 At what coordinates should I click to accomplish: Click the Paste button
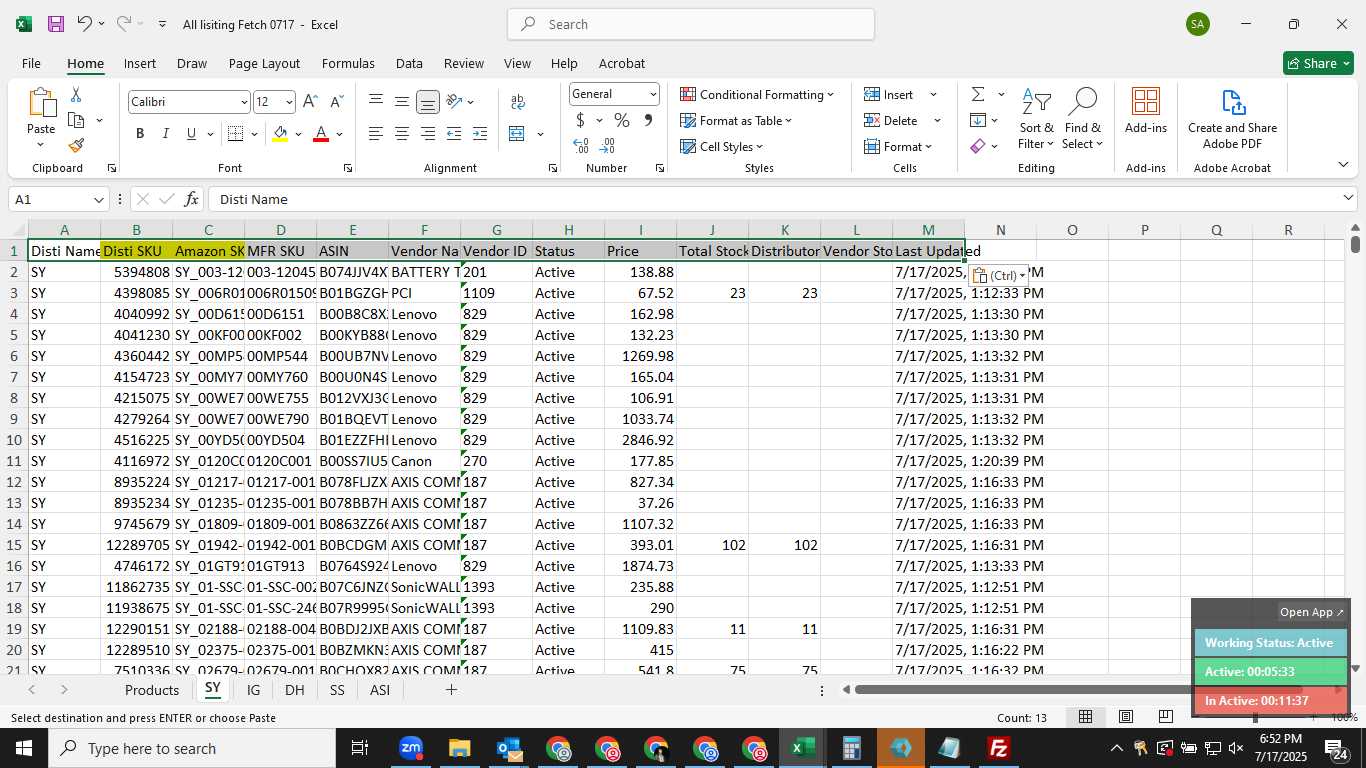(x=41, y=118)
